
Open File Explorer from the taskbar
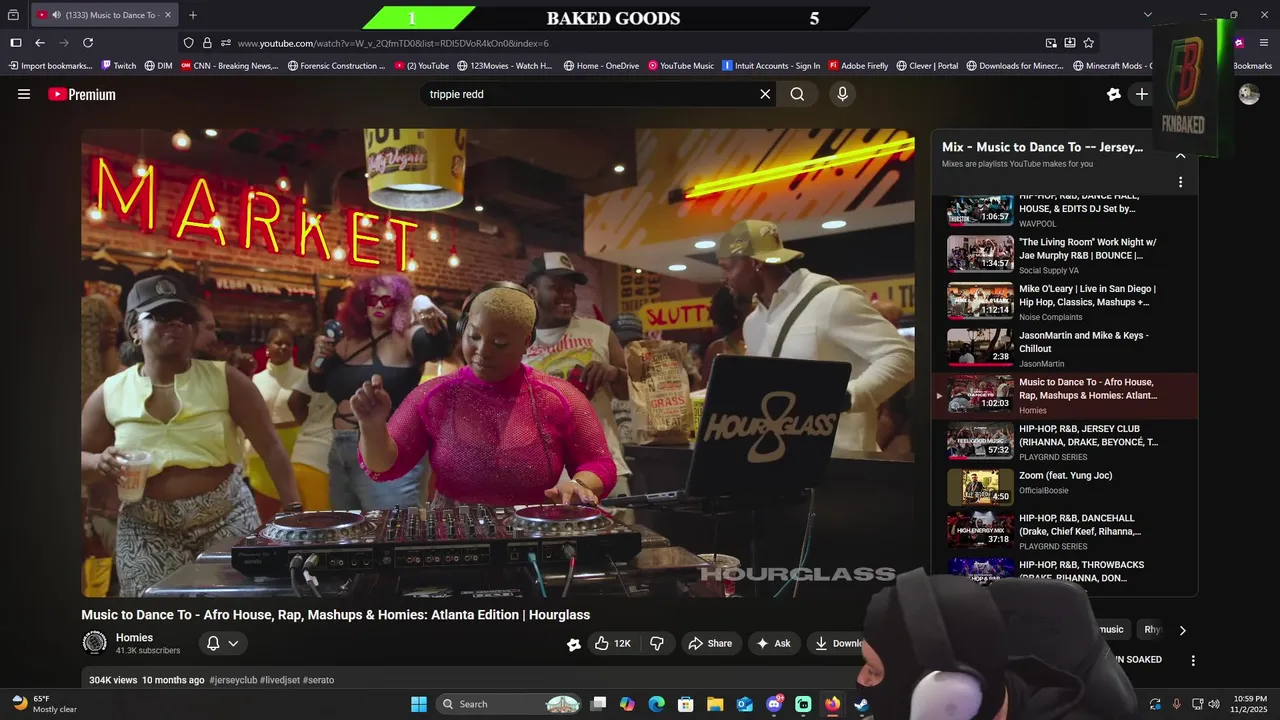(715, 704)
